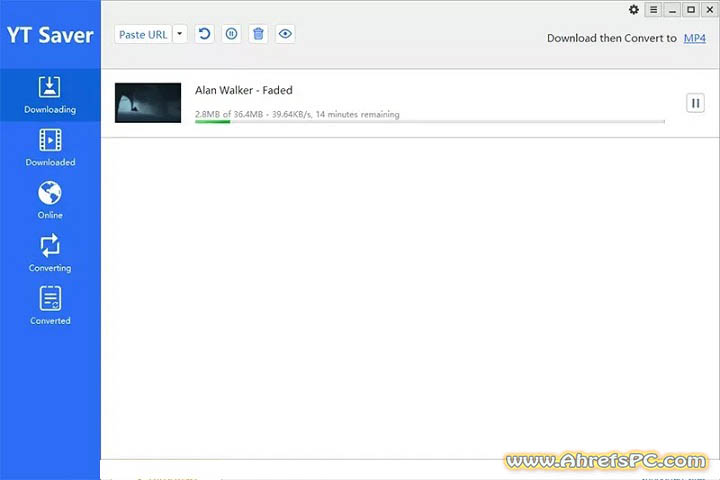Change the MP4 output format link

695,38
